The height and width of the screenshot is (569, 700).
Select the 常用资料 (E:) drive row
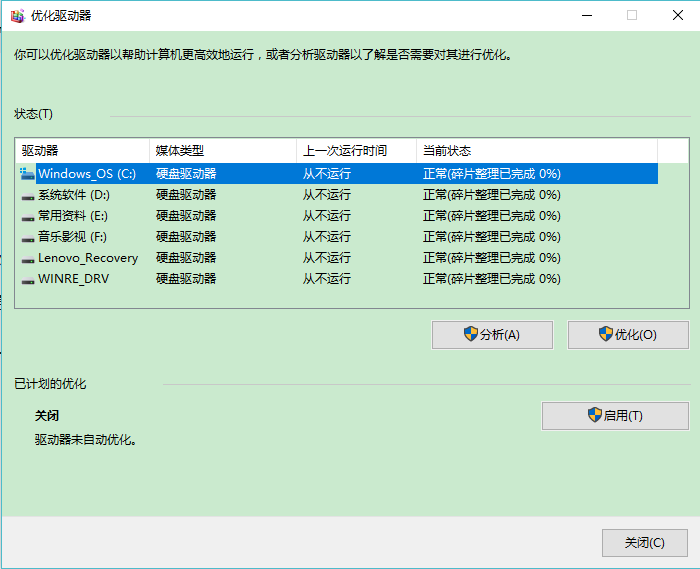[x=337, y=216]
